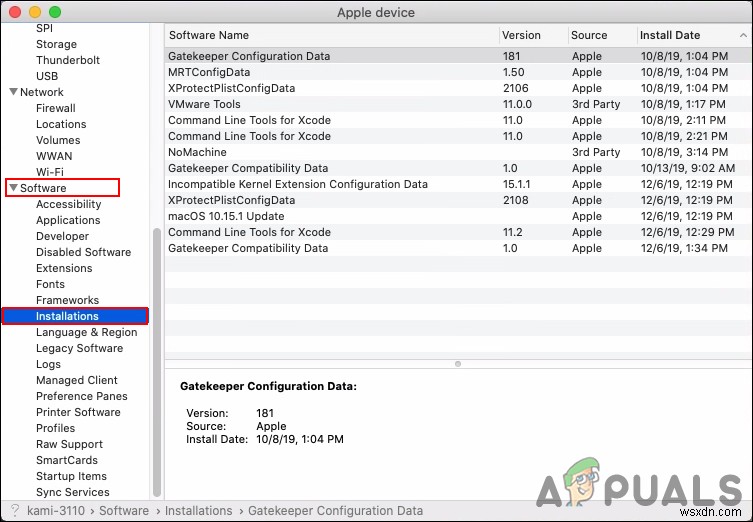This screenshot has width=753, height=522.
Task: Click the green zoom window button
Action: pos(55,12)
